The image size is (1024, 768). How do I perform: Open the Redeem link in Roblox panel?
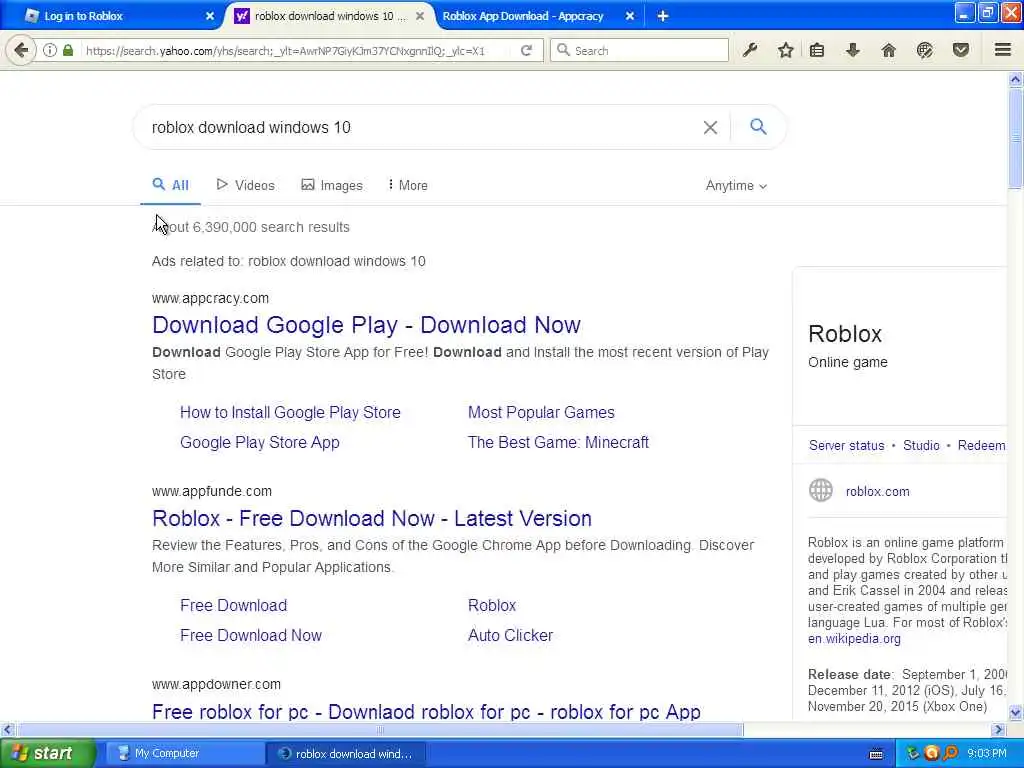point(981,445)
